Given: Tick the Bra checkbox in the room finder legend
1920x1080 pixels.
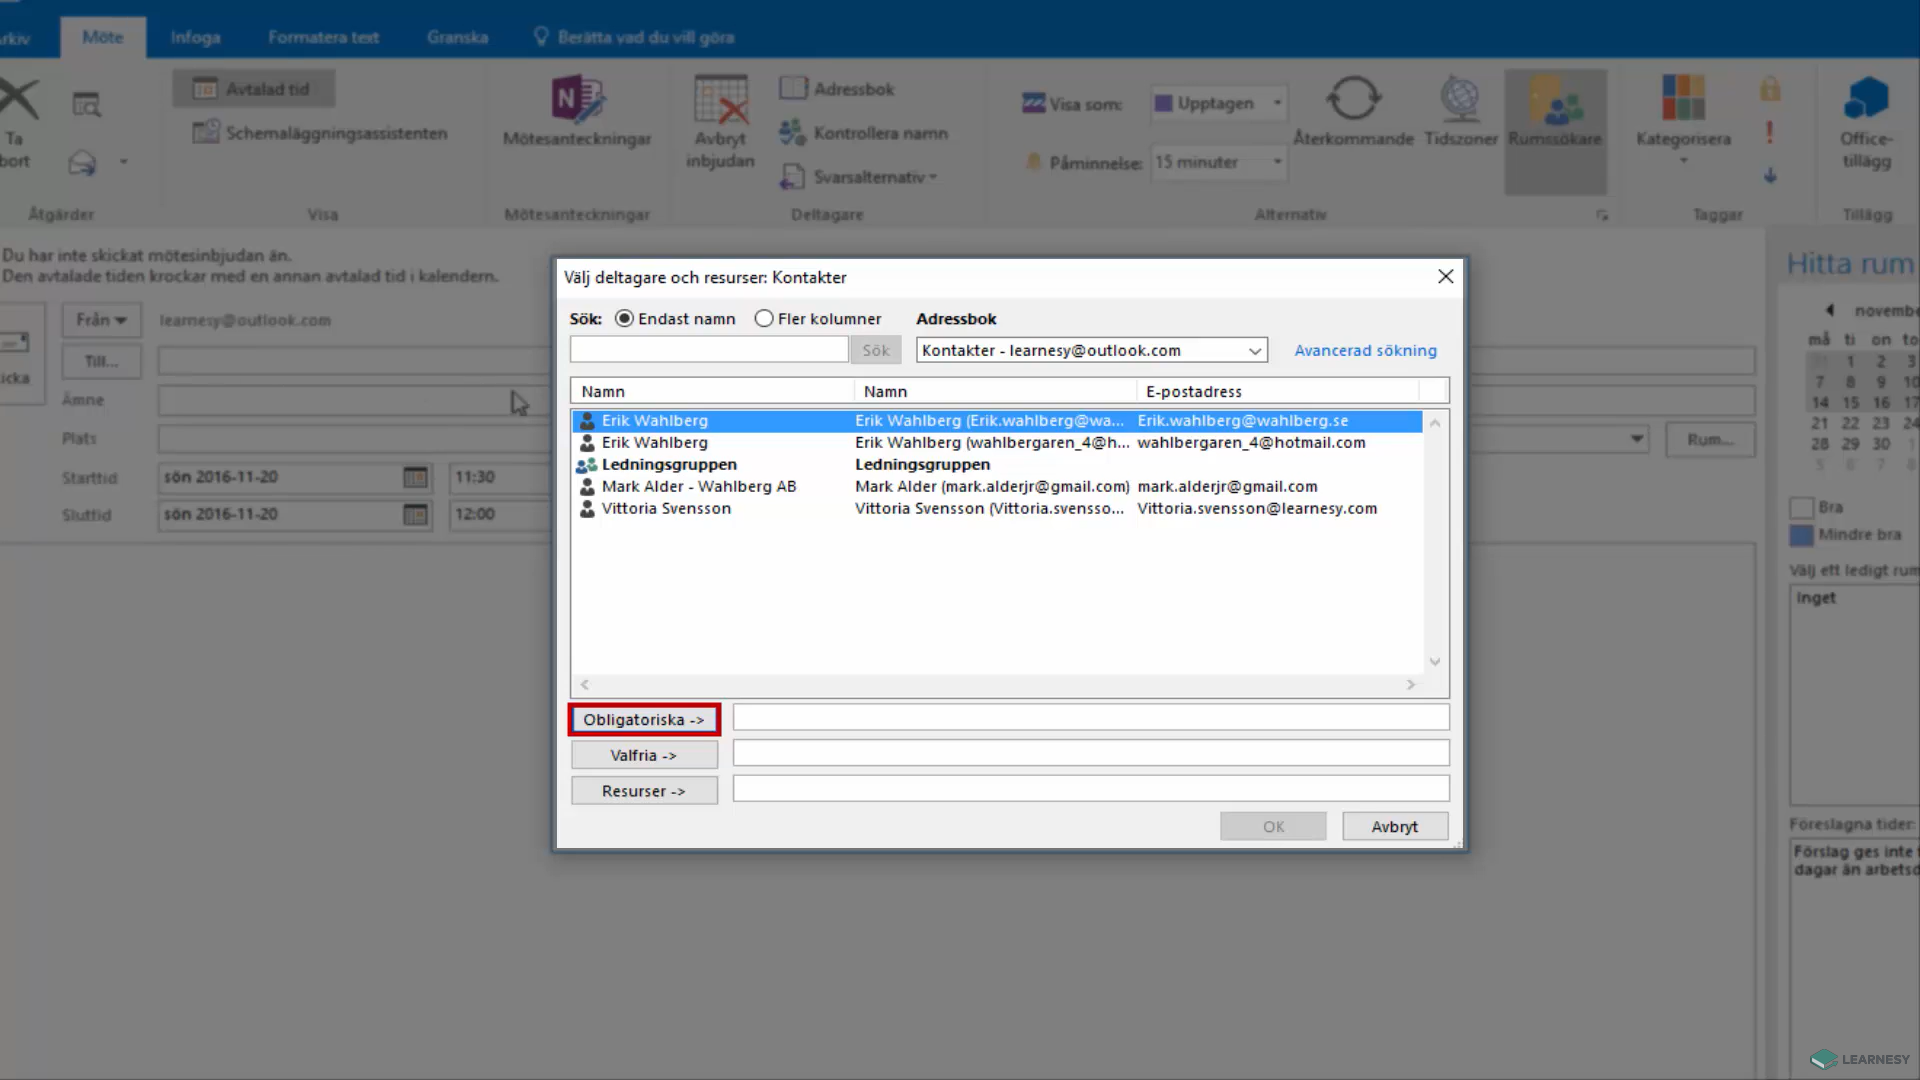Looking at the screenshot, I should click(1801, 508).
